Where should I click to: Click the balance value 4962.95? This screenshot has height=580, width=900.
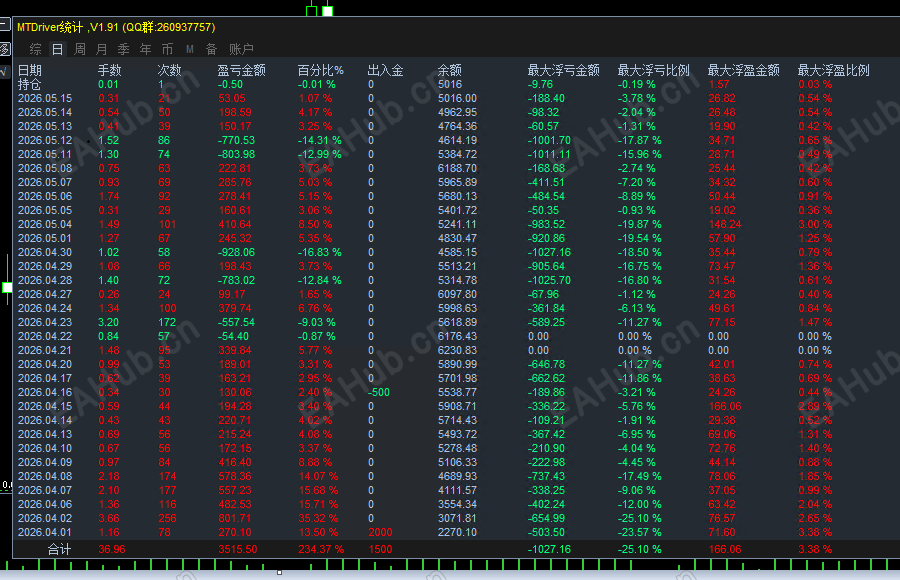[457, 112]
